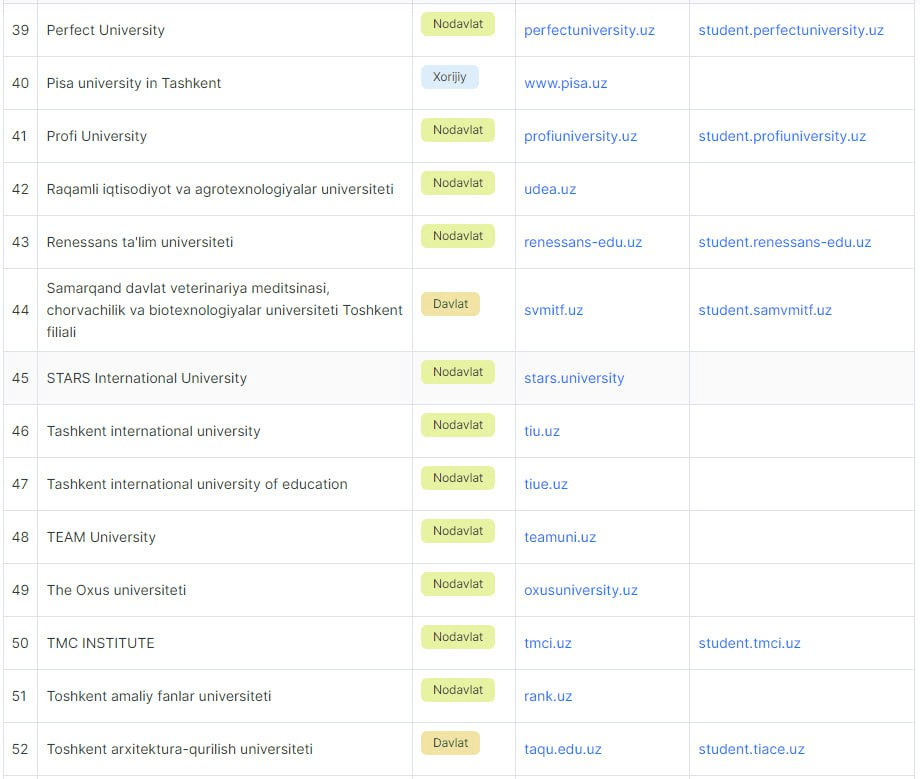920x779 pixels.
Task: Open the perfectuniversity.uz website link
Action: click(x=589, y=31)
